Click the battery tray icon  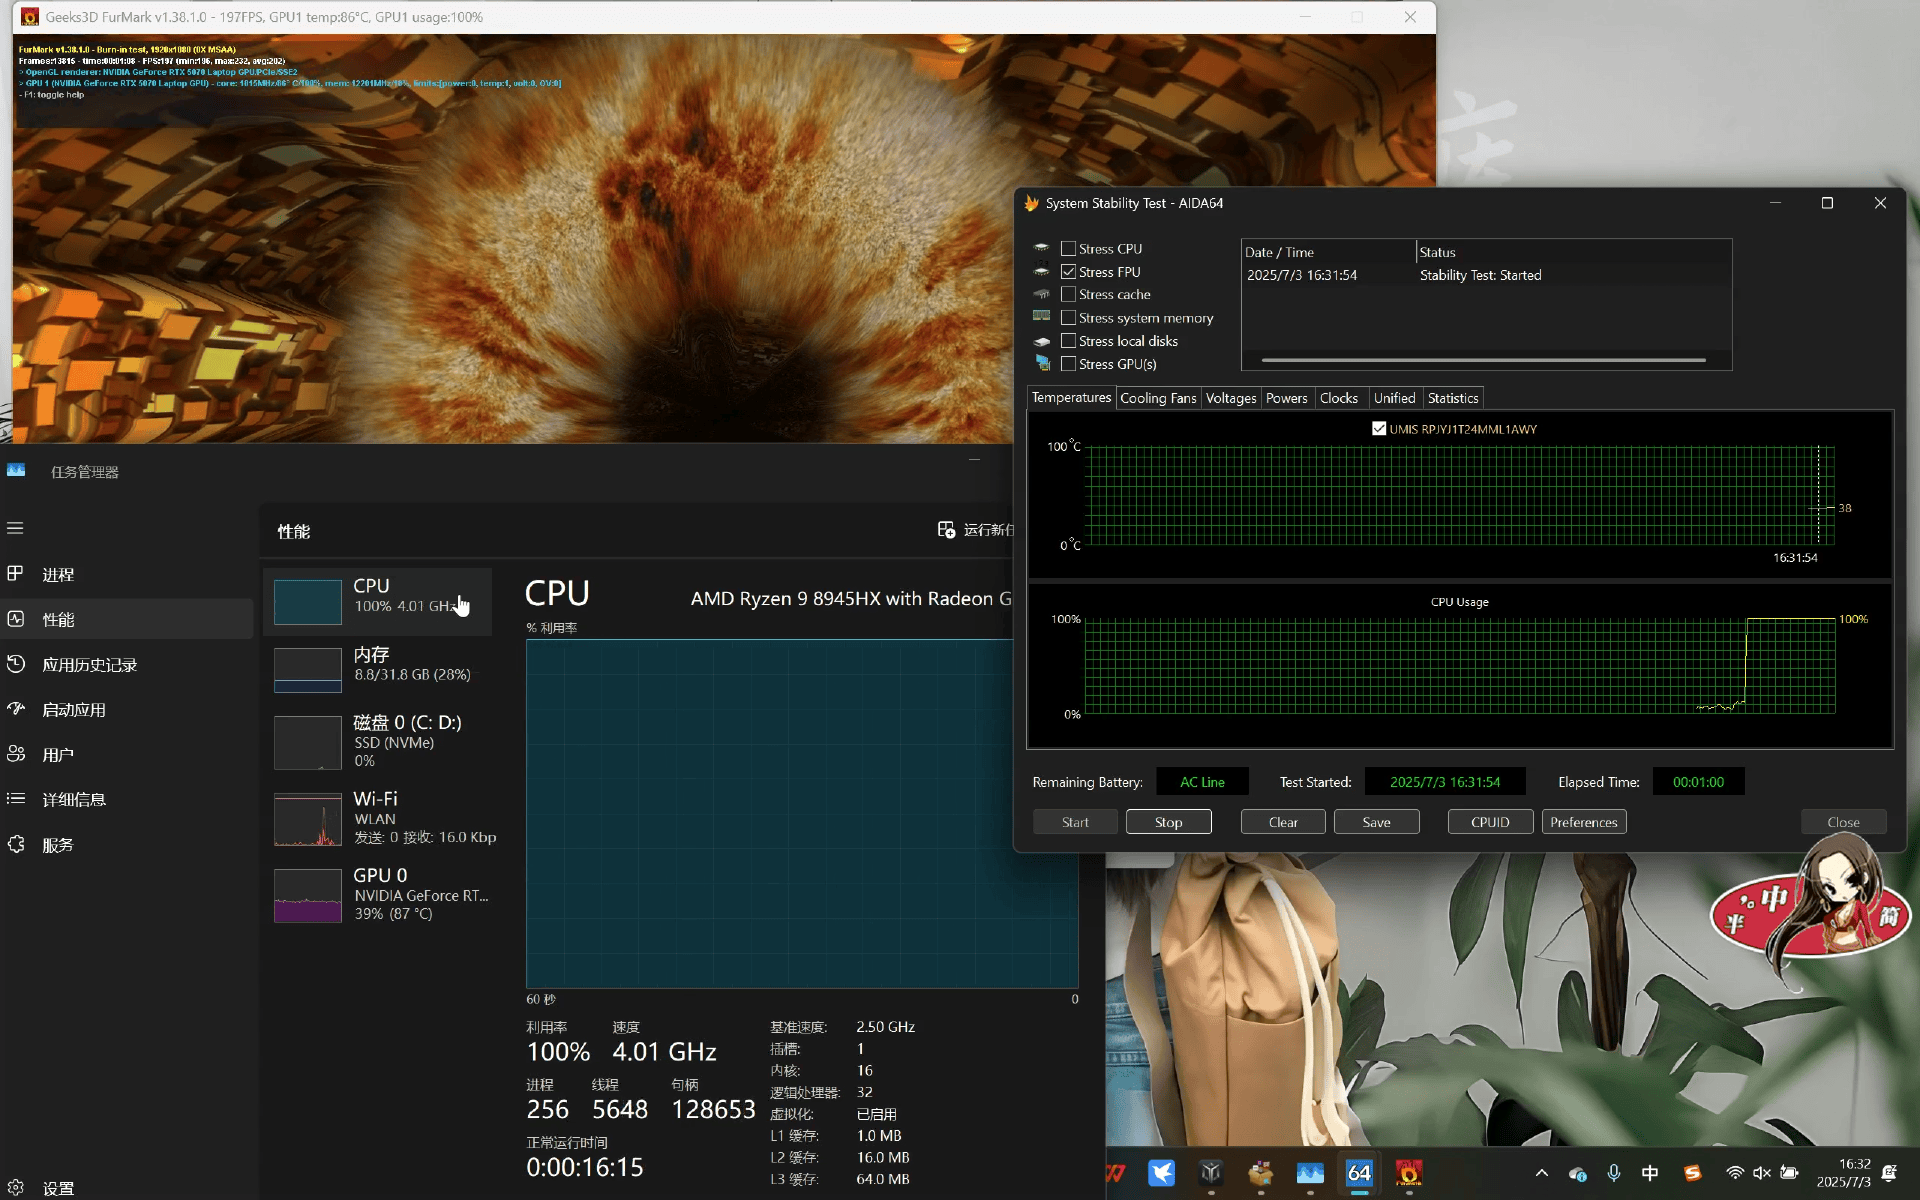(x=1789, y=1173)
